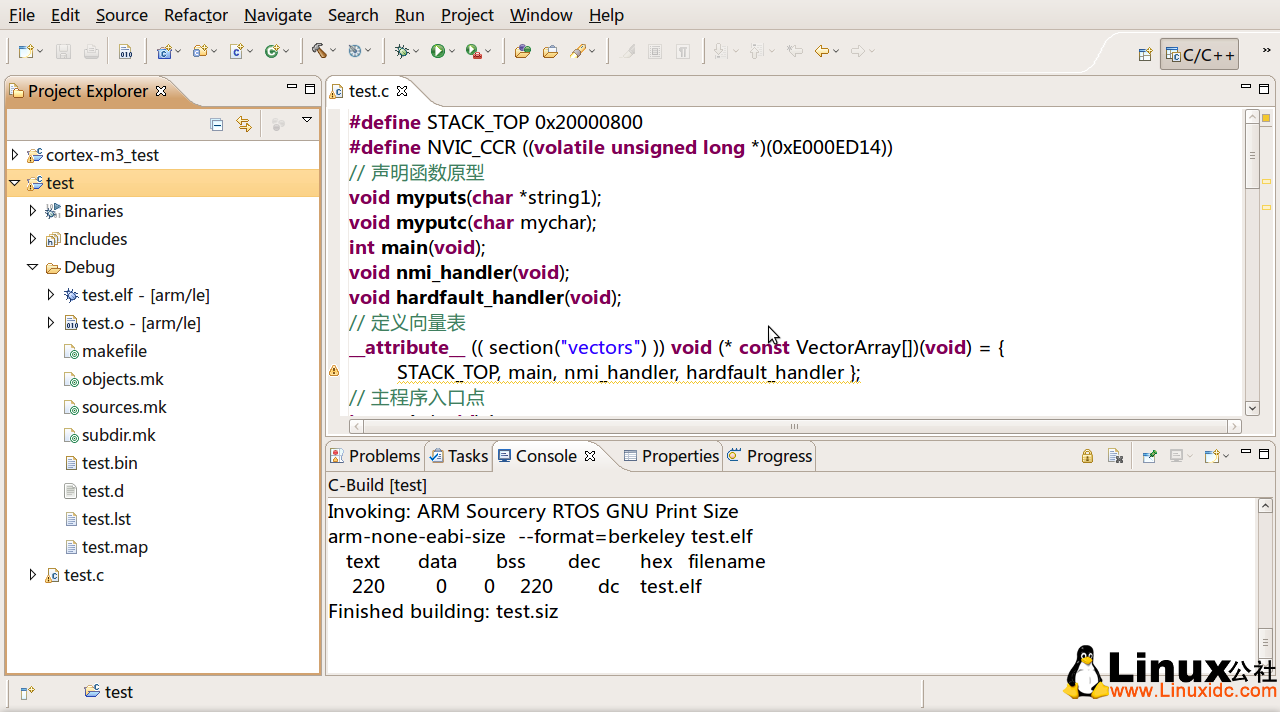1280x712 pixels.
Task: Toggle Pin Console button
Action: click(x=1149, y=456)
